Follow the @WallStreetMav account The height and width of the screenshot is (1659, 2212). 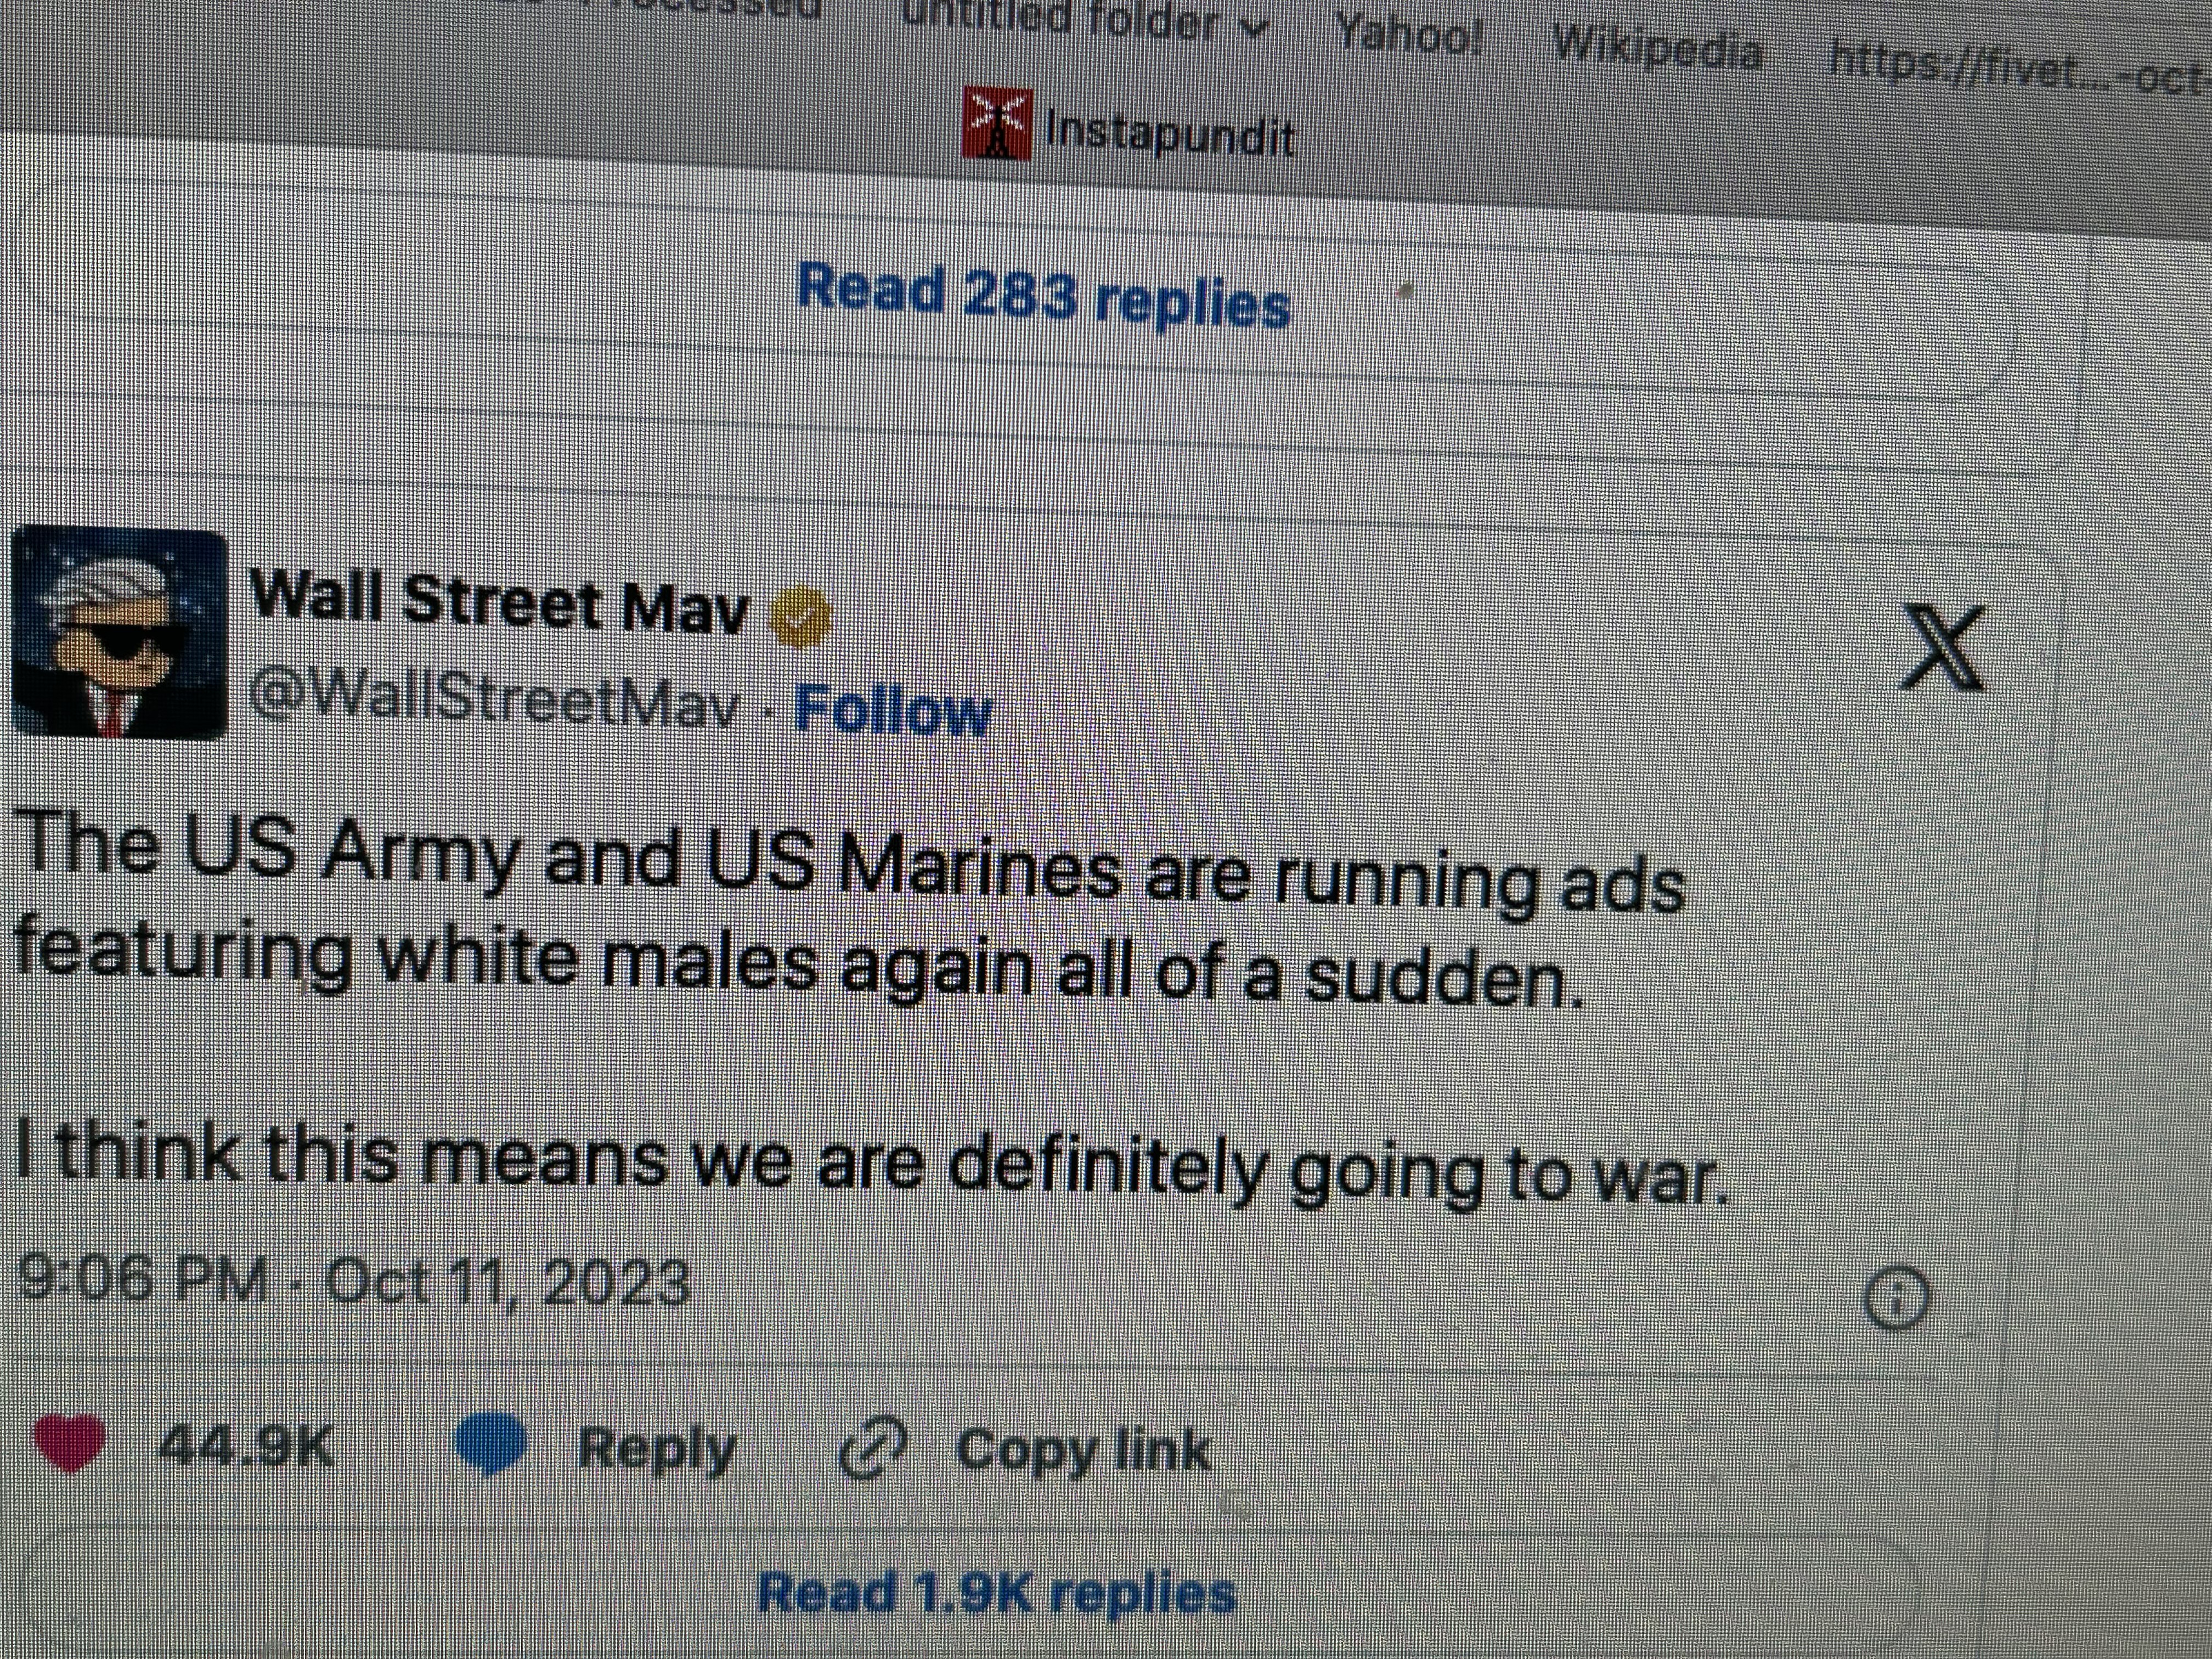pos(892,711)
